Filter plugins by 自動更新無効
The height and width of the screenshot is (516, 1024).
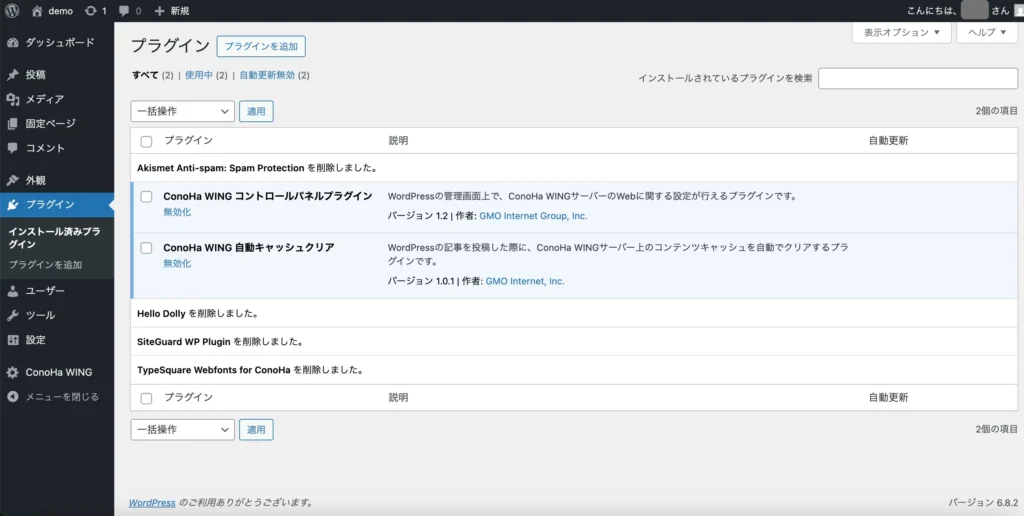pyautogui.click(x=267, y=75)
